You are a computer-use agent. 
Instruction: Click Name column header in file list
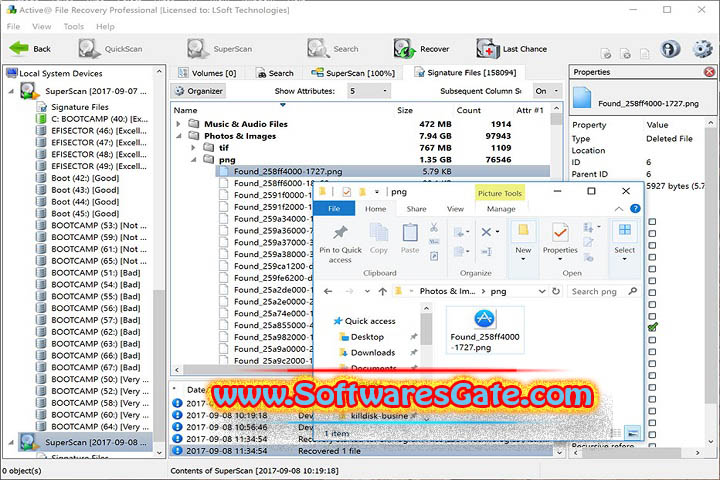(x=186, y=110)
